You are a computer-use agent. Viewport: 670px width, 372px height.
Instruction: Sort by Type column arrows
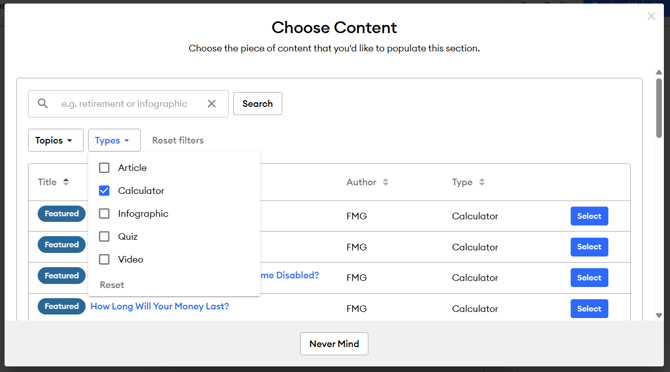coord(482,182)
